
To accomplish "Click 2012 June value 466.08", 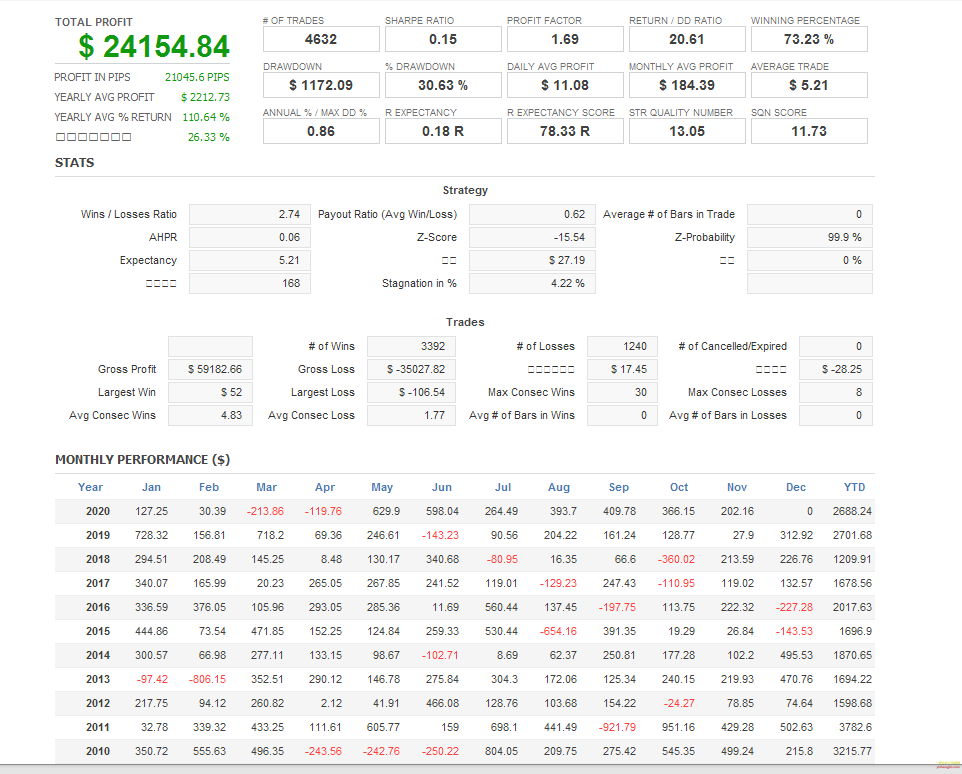I will click(442, 703).
